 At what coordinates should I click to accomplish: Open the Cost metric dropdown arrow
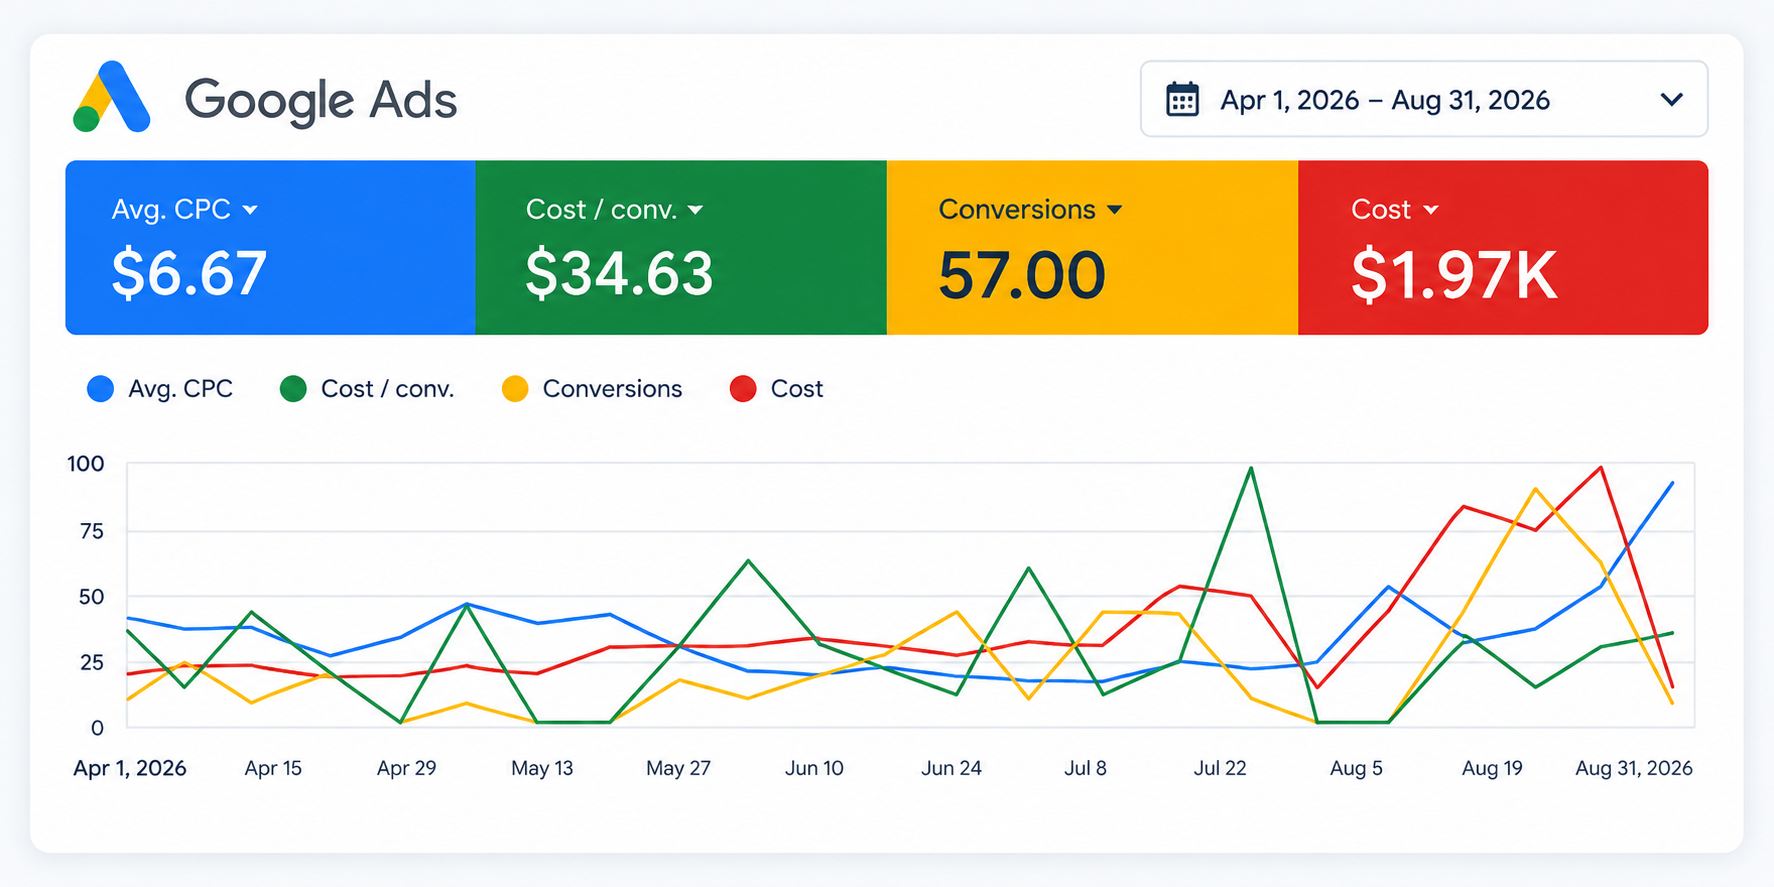pos(1431,210)
